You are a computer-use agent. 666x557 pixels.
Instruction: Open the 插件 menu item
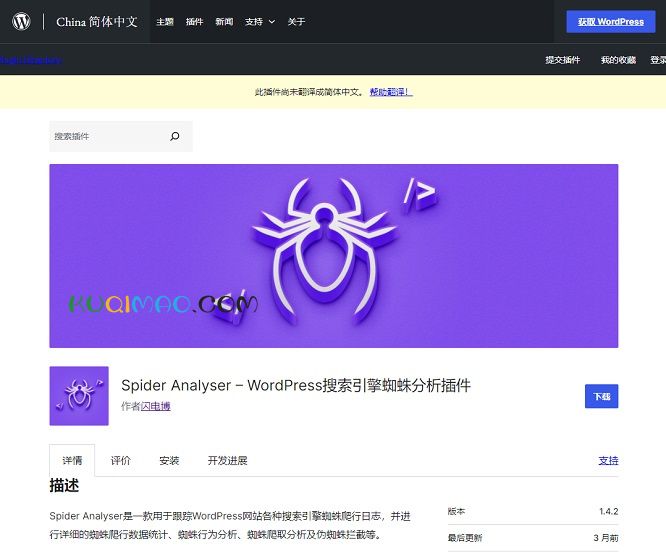click(195, 22)
